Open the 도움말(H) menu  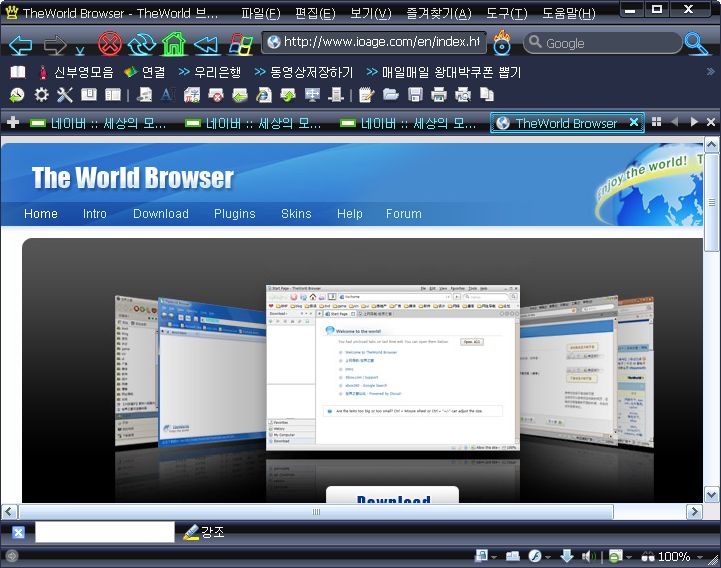(568, 13)
